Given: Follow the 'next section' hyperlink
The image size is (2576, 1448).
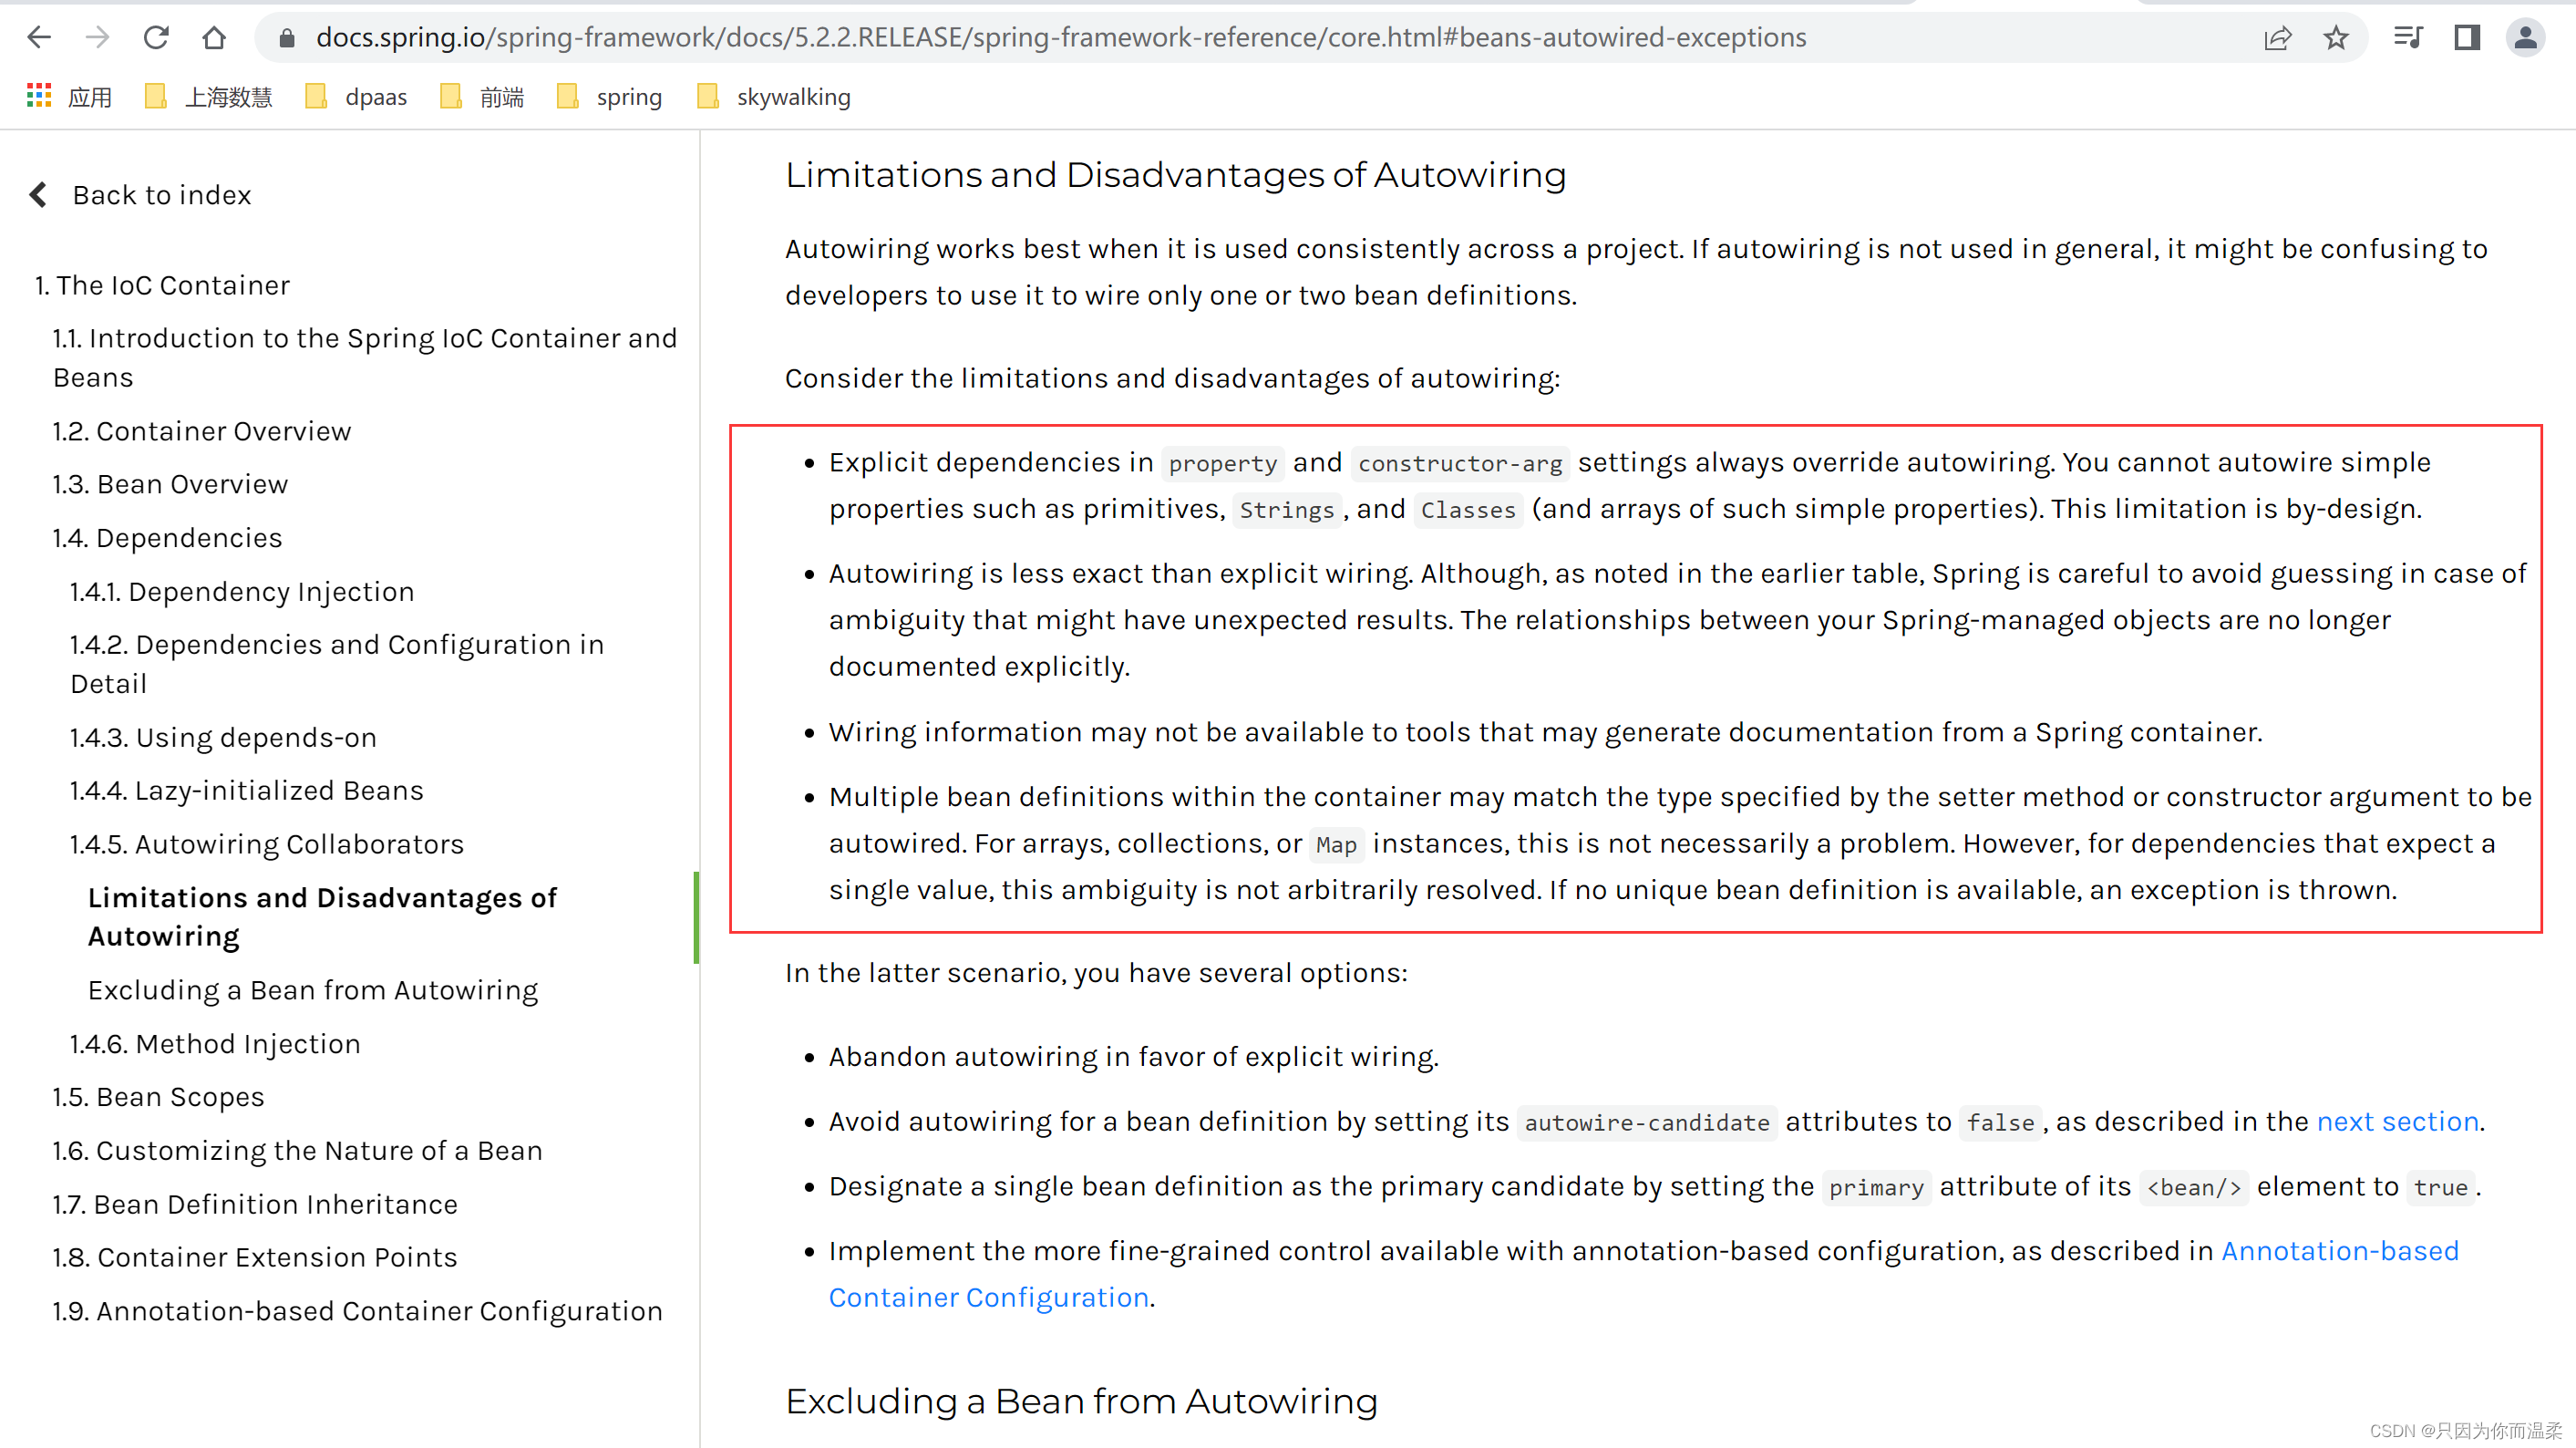Looking at the screenshot, I should pyautogui.click(x=2397, y=1122).
